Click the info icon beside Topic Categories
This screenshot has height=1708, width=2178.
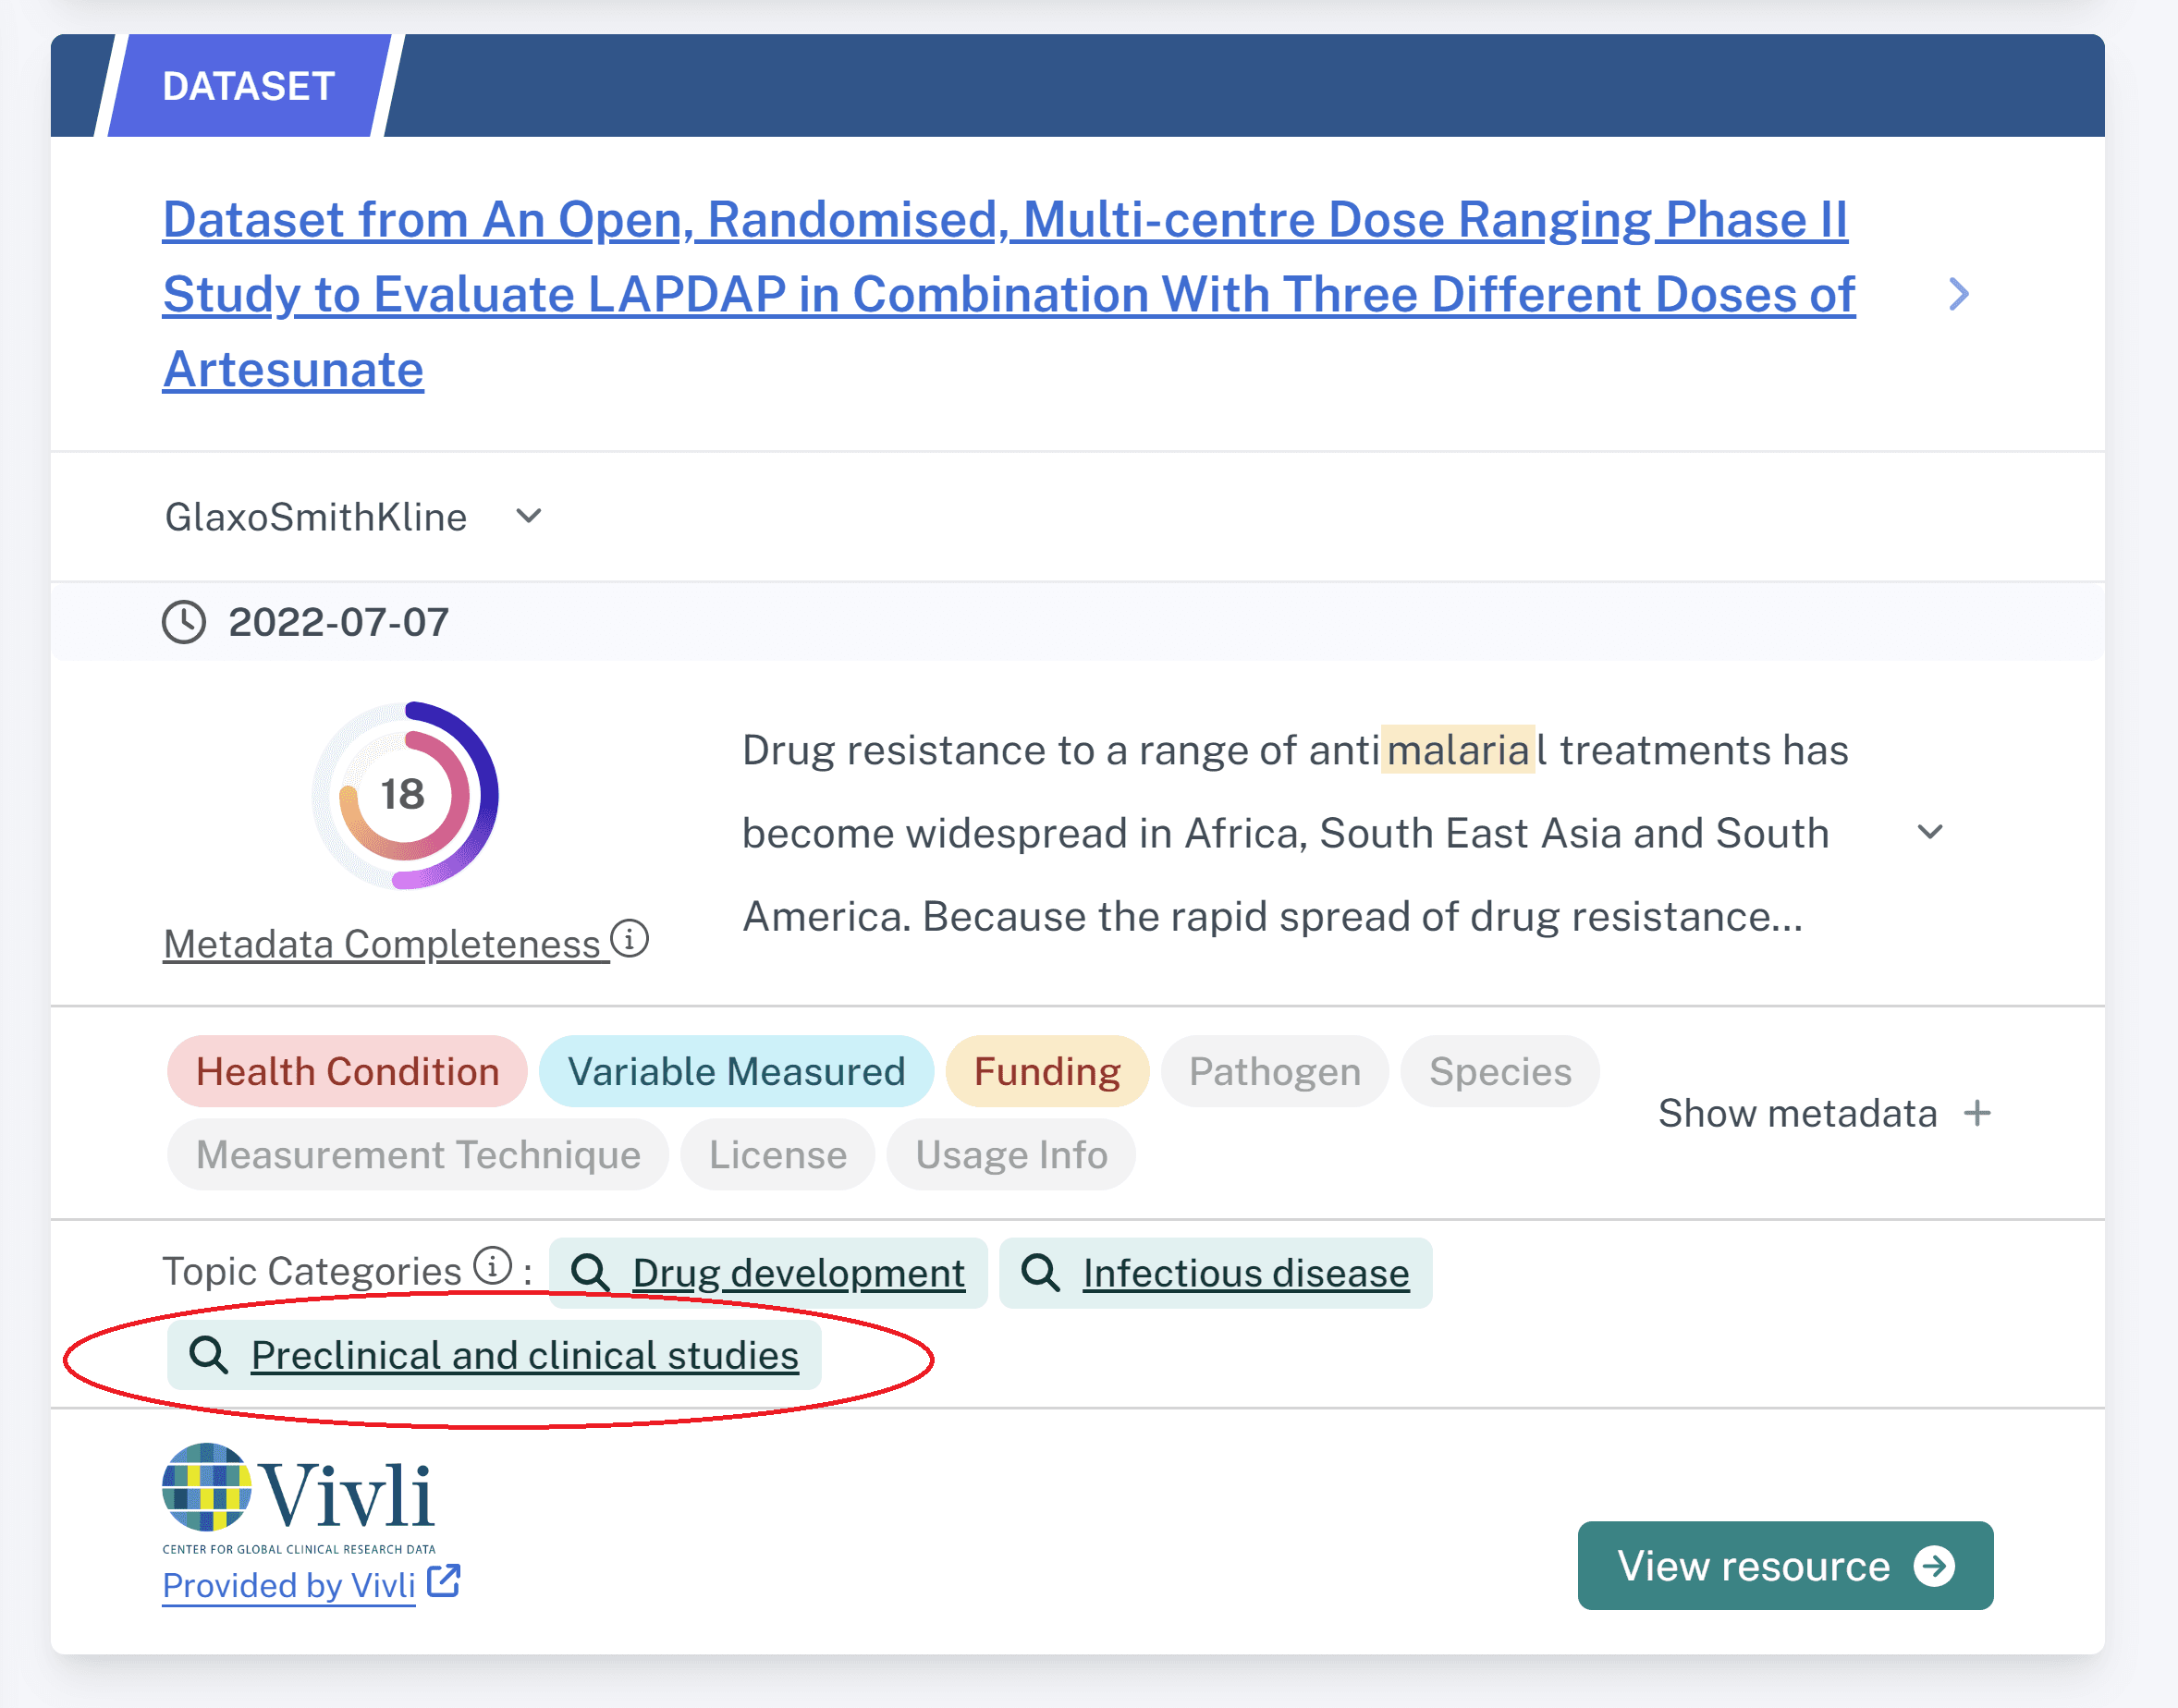(x=493, y=1265)
